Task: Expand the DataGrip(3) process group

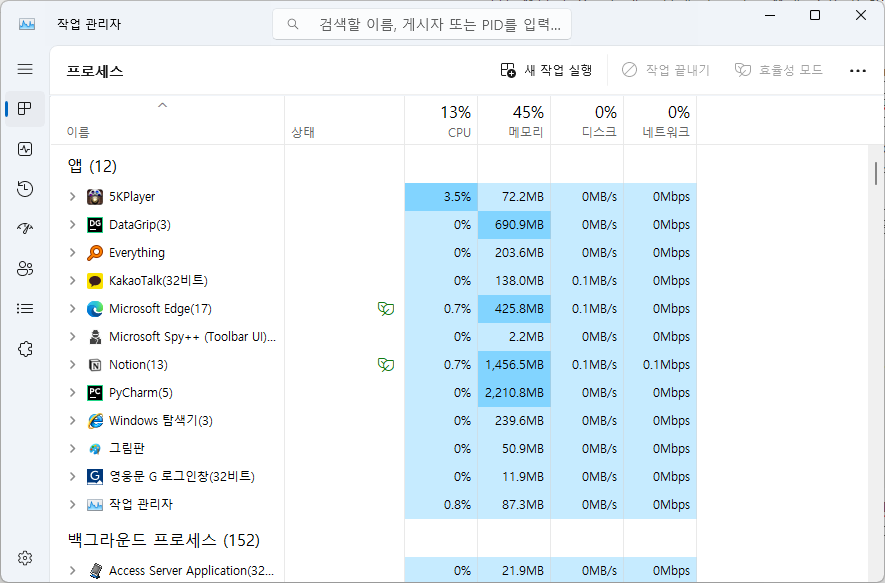Action: (x=72, y=225)
